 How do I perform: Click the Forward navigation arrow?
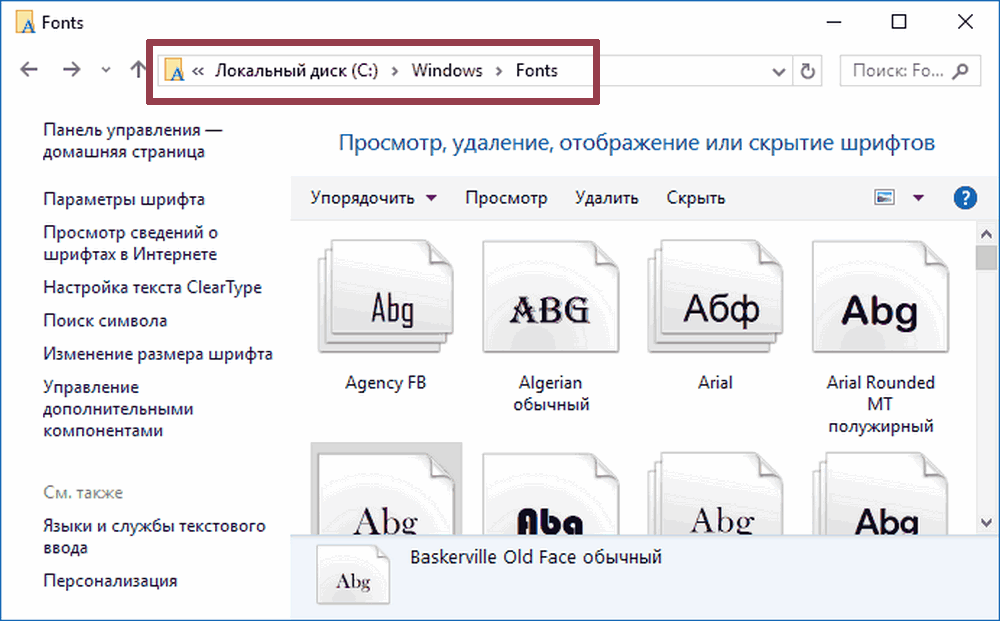click(x=71, y=70)
